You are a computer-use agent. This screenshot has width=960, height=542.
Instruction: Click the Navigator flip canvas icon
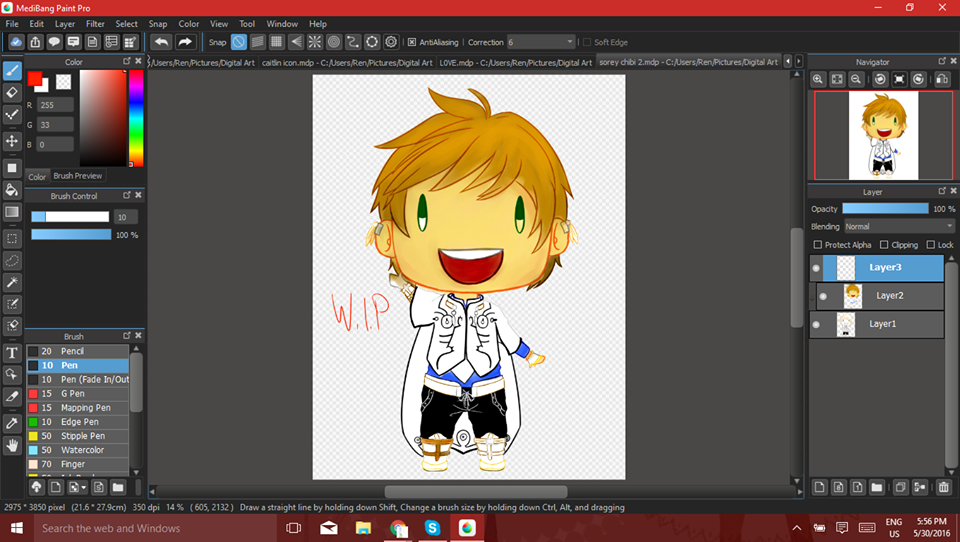click(942, 79)
